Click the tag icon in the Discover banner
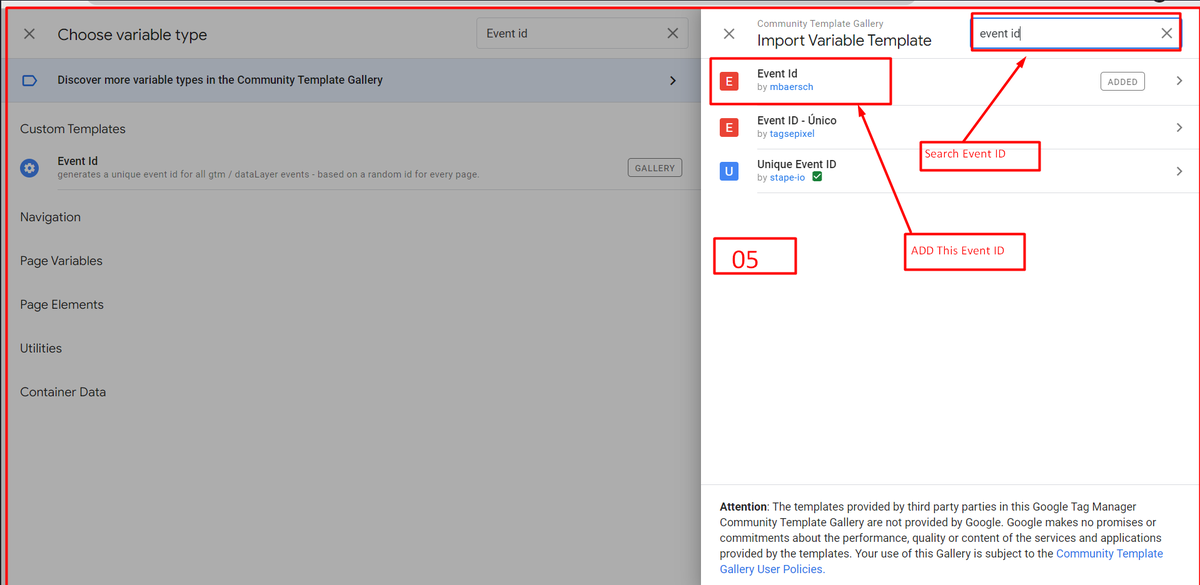This screenshot has width=1200, height=585. 29,80
